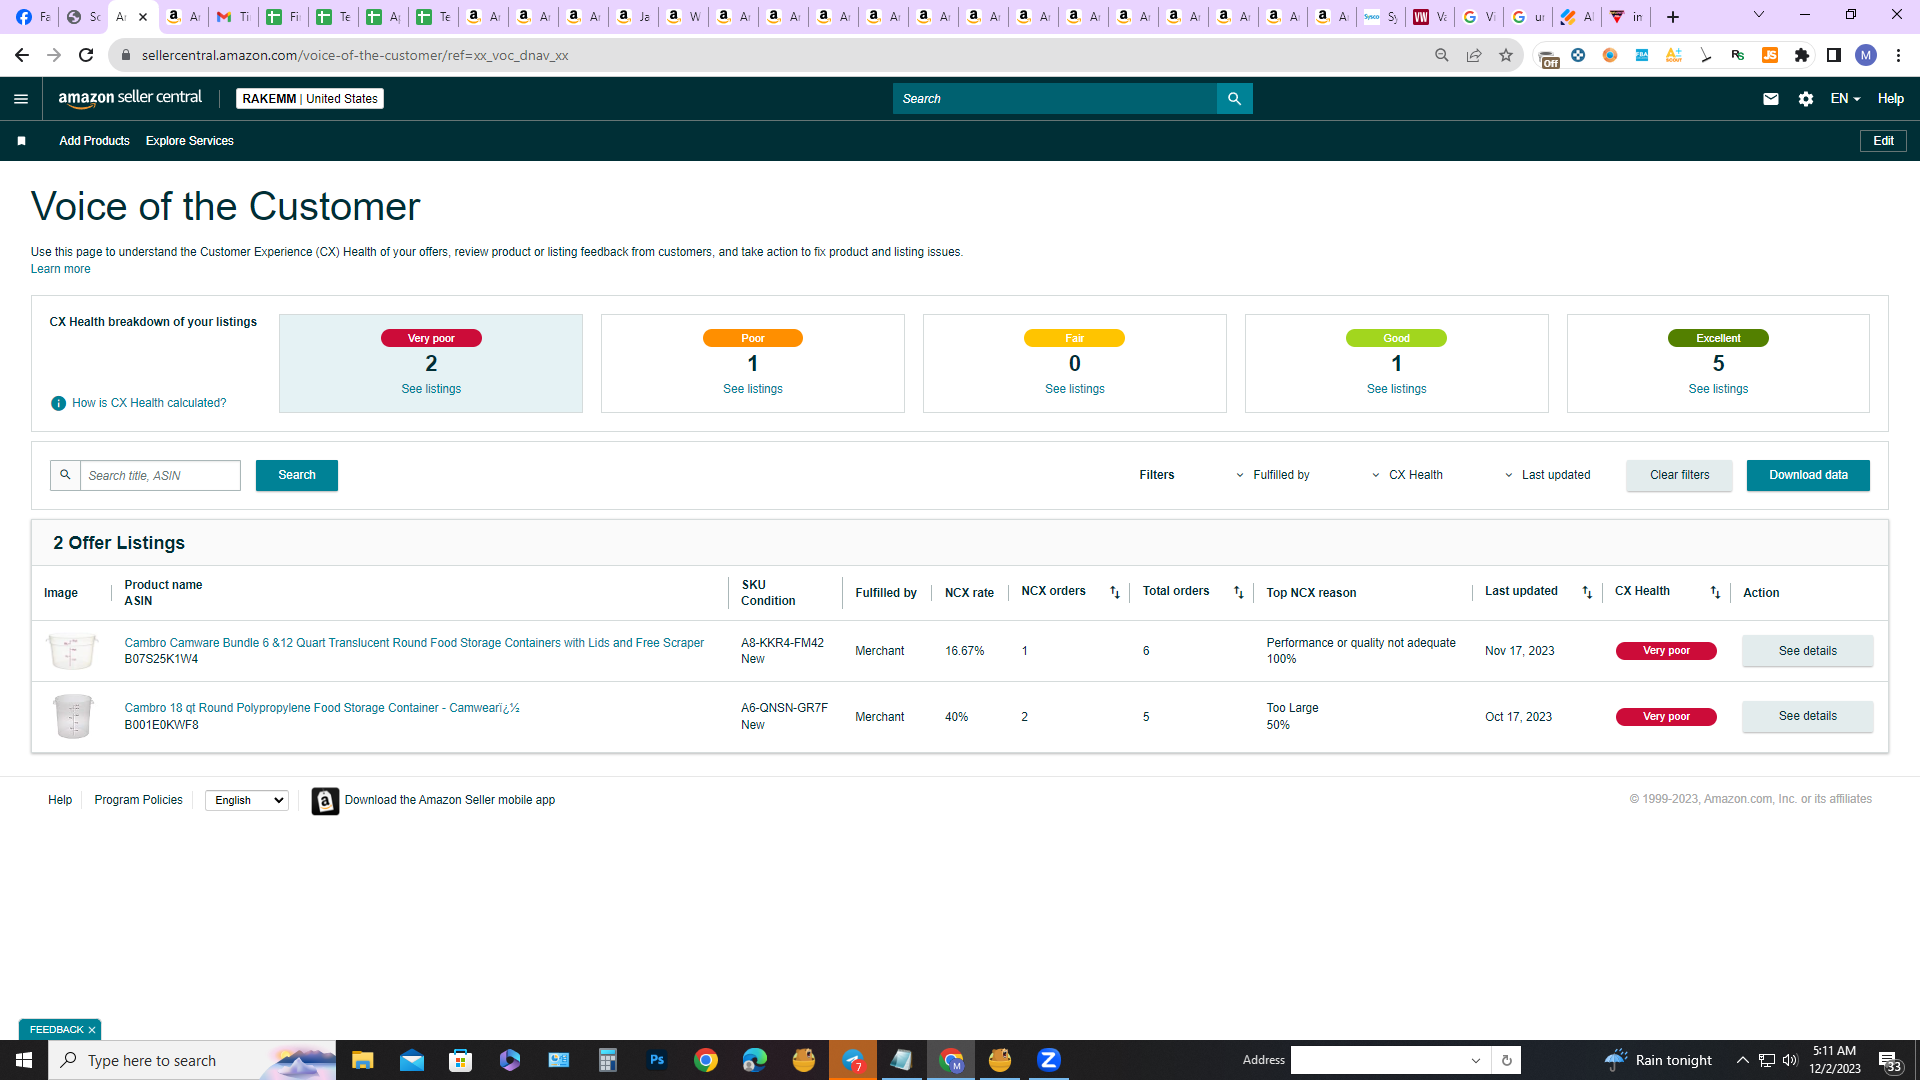Click the Learn more link
1920x1080 pixels.
pyautogui.click(x=60, y=269)
